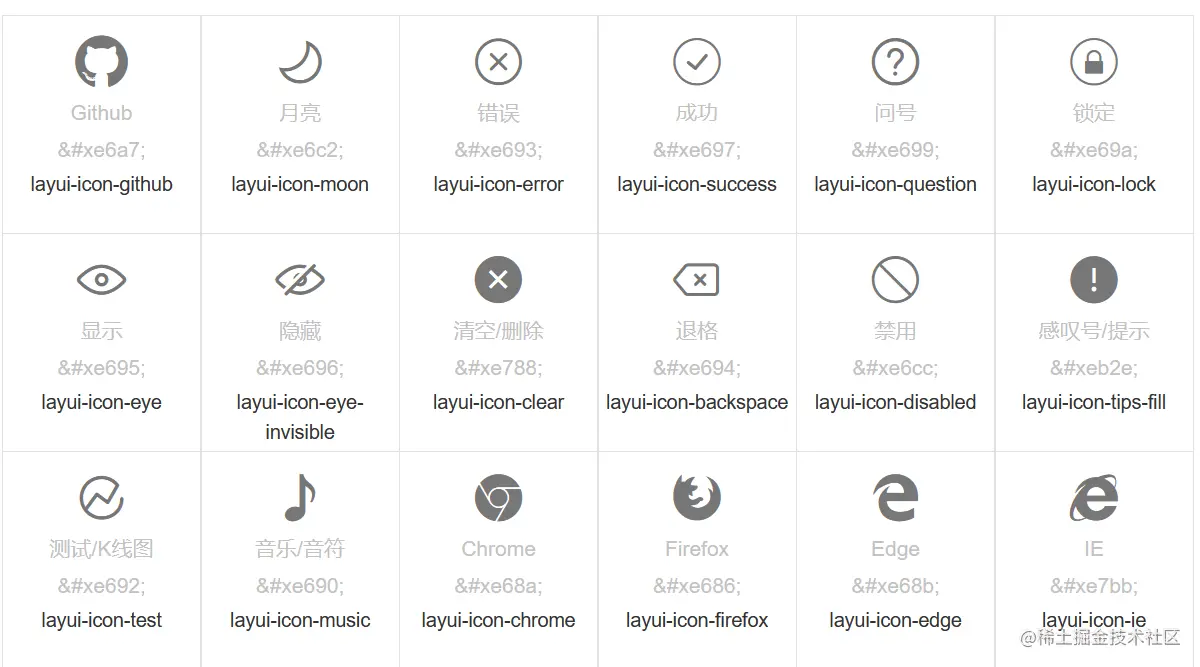
Task: Click the &#xe68a; unicode code
Action: (498, 586)
